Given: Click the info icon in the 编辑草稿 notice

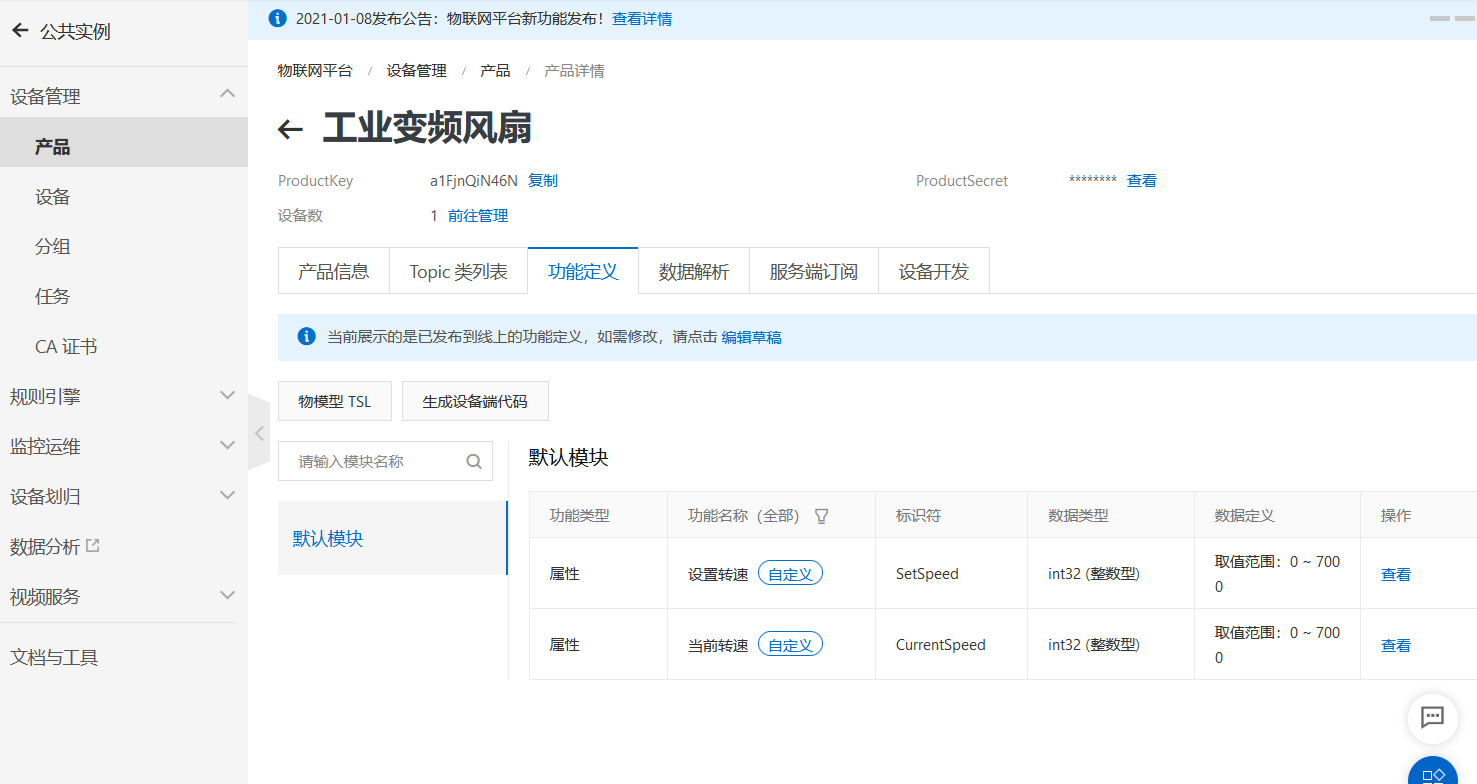Looking at the screenshot, I should pos(307,336).
